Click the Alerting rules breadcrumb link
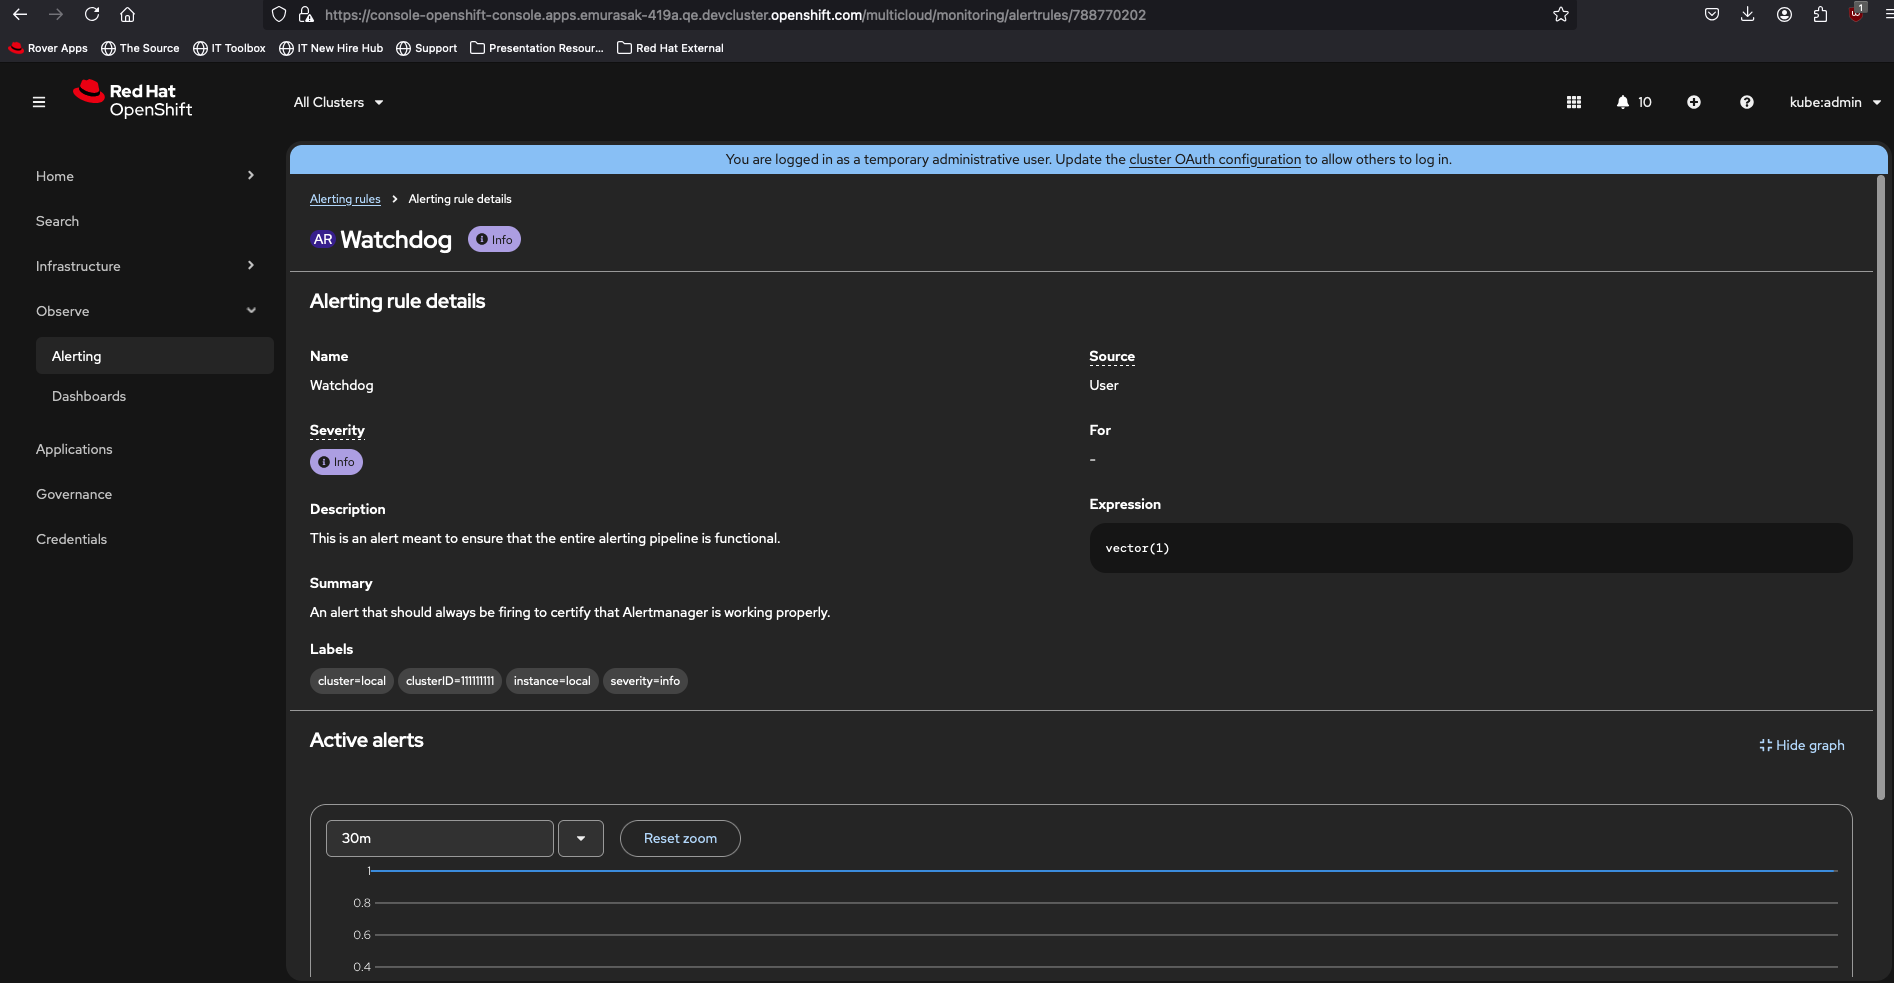Image resolution: width=1894 pixels, height=983 pixels. [345, 199]
